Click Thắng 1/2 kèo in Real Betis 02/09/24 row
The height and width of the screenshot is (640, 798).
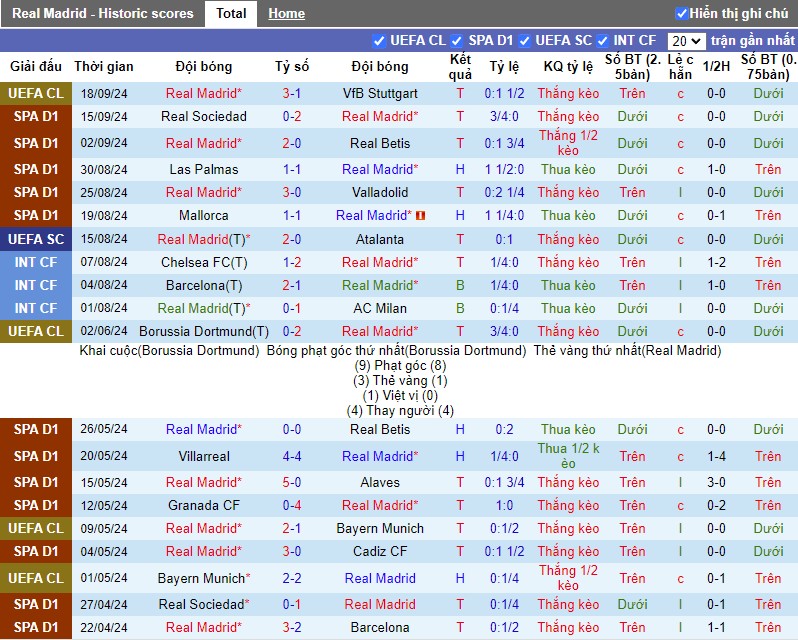[x=568, y=143]
